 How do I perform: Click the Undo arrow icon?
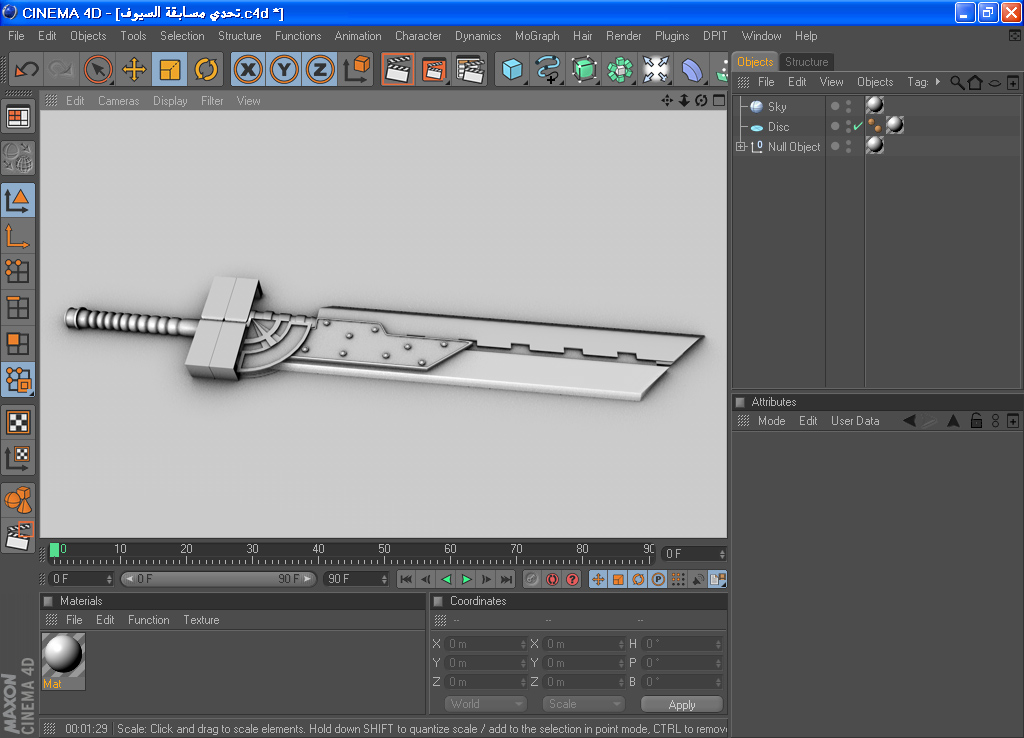pyautogui.click(x=26, y=69)
